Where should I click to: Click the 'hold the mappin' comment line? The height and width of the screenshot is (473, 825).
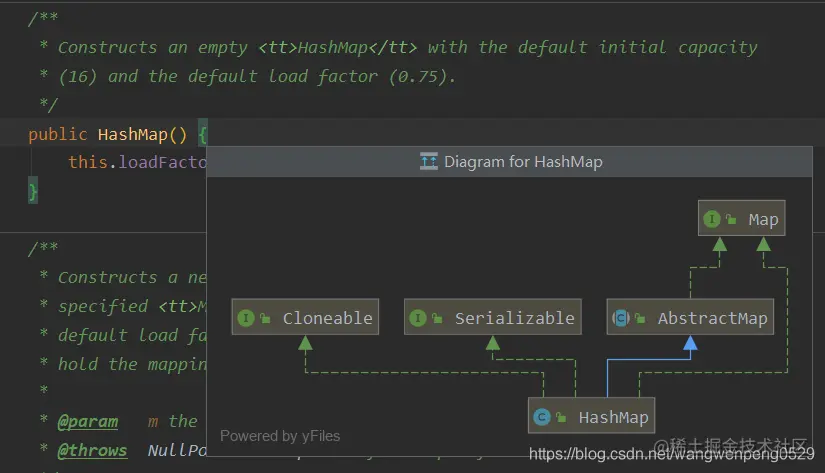pyautogui.click(x=123, y=364)
